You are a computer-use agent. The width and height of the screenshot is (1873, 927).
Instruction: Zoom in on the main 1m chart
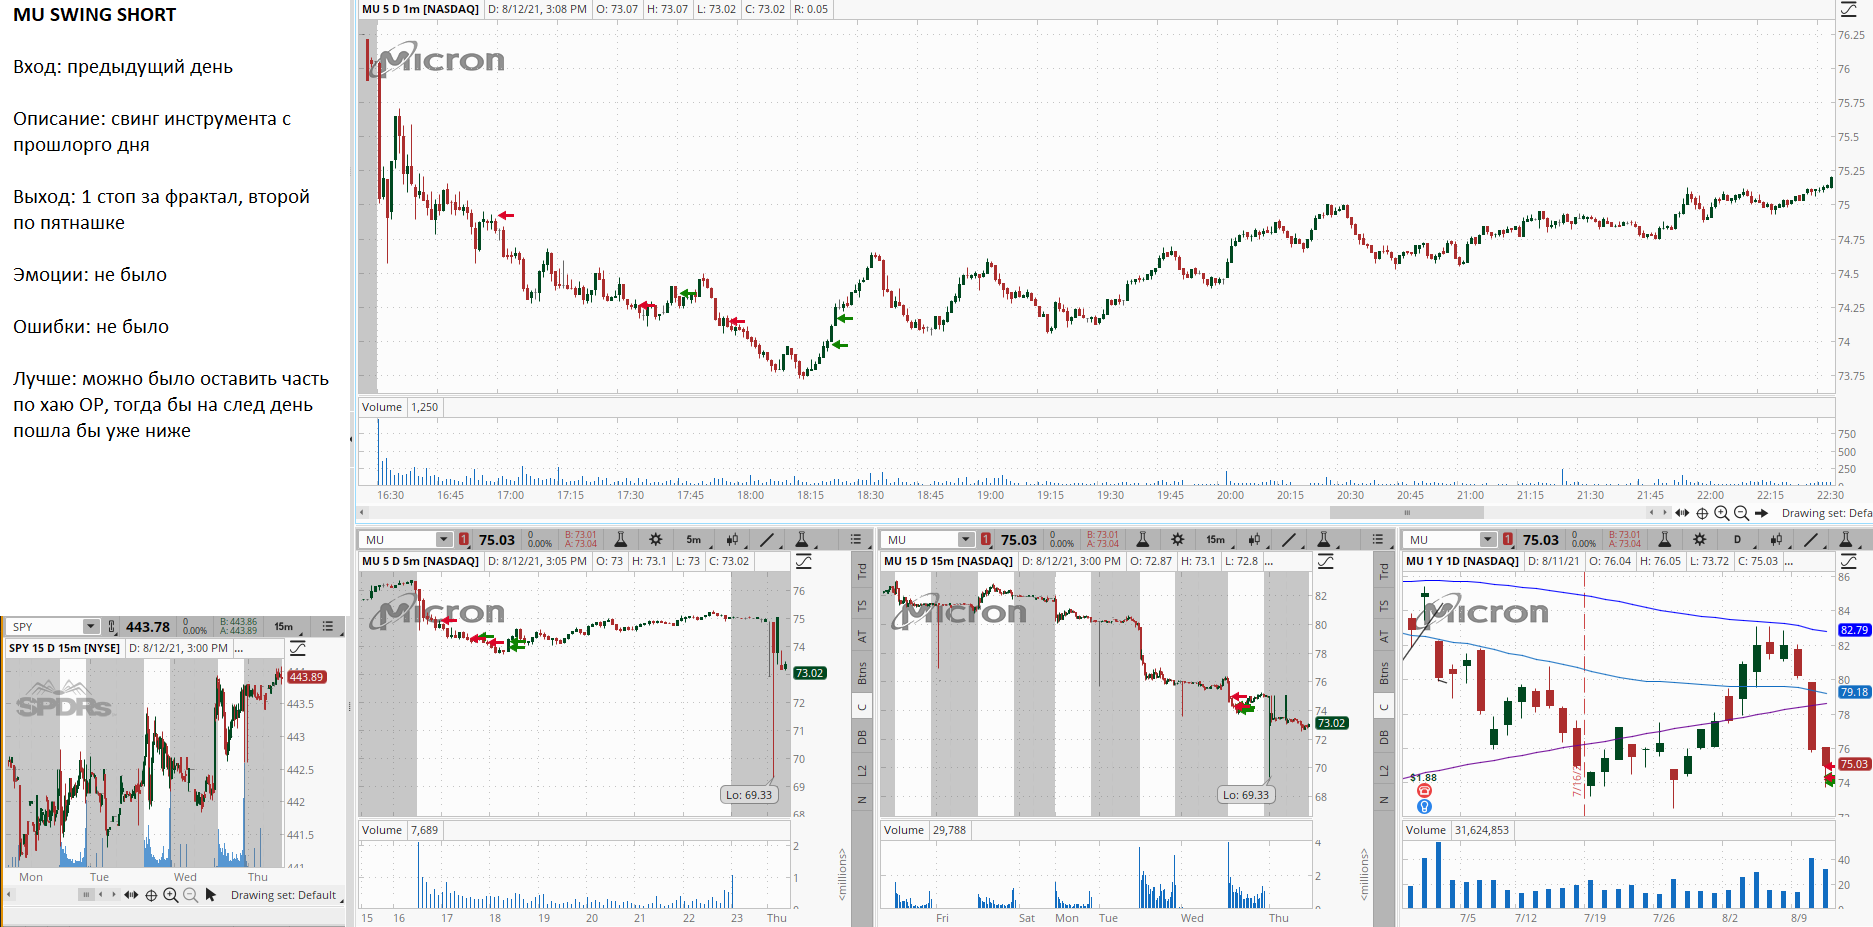[x=1722, y=513]
